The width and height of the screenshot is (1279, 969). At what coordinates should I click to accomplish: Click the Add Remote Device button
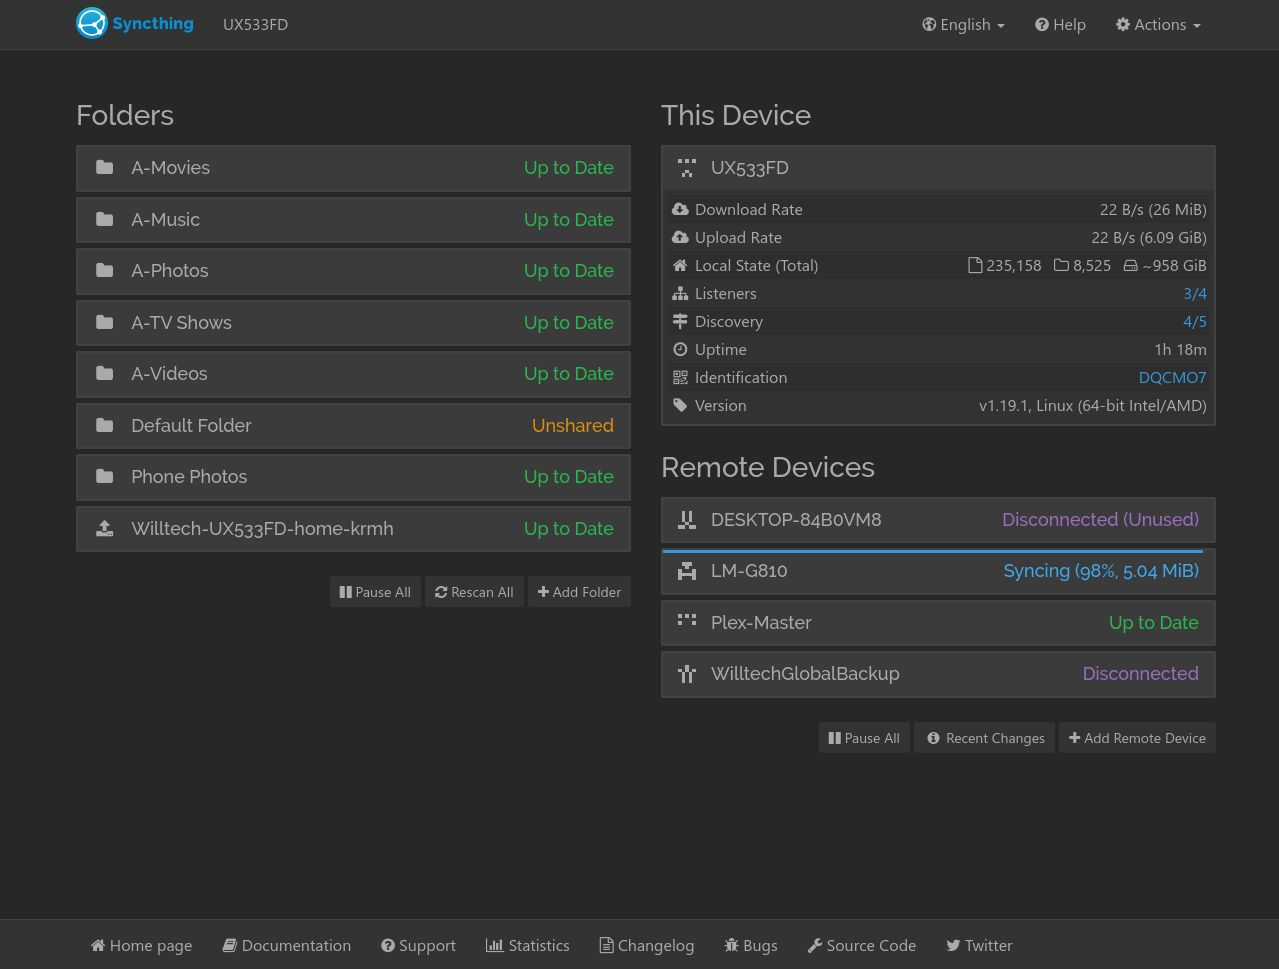(1137, 737)
